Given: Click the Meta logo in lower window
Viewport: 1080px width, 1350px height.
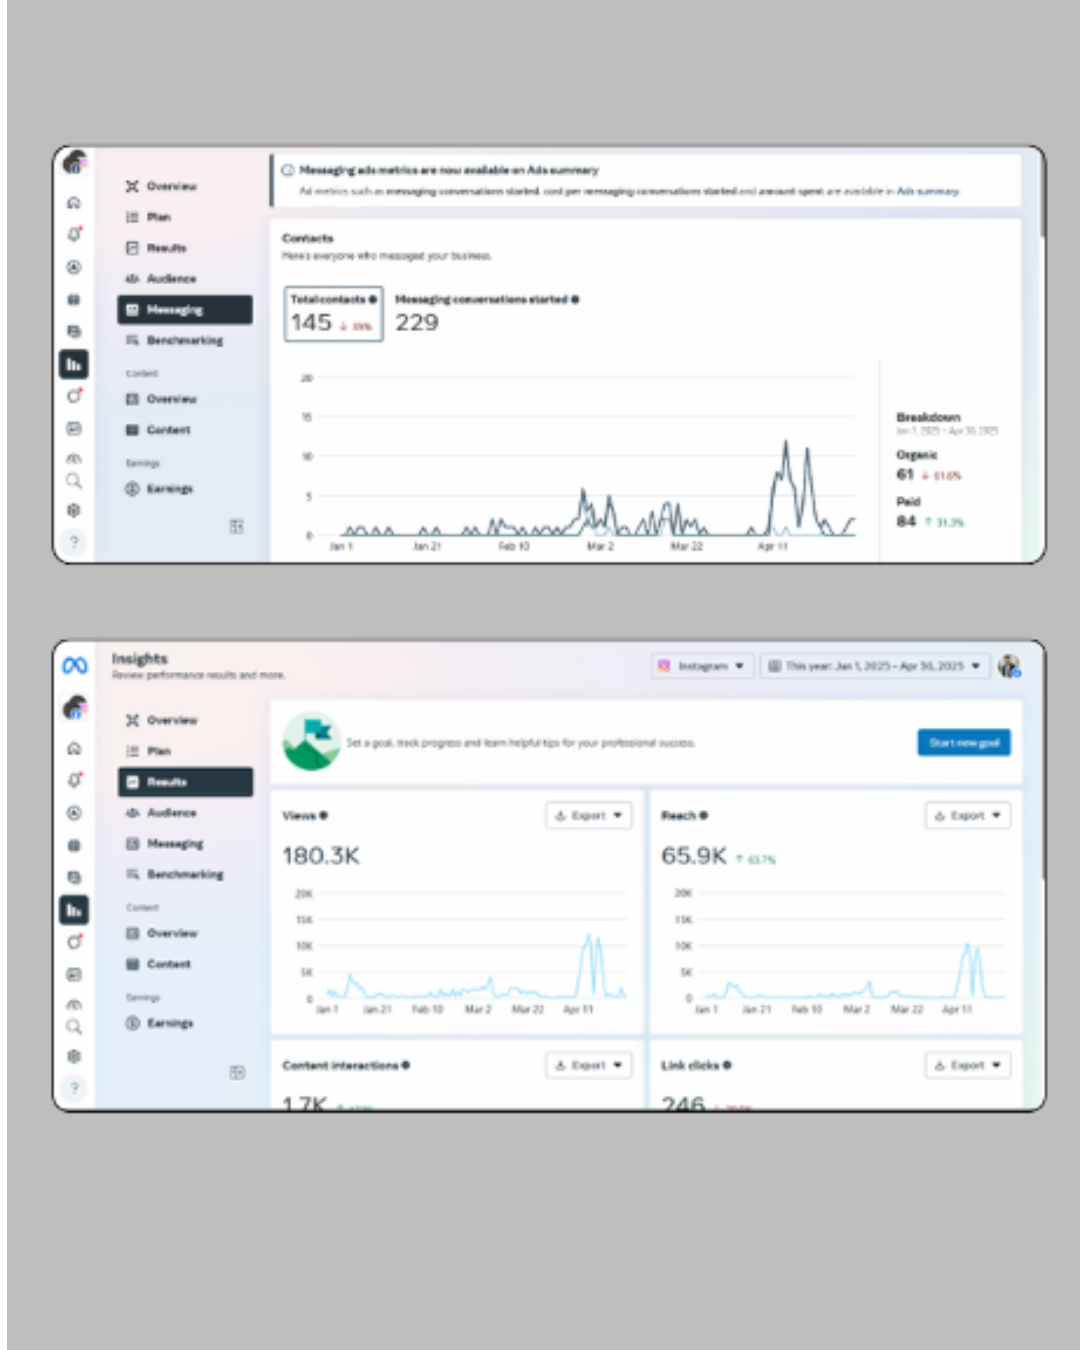Looking at the screenshot, I should 75,666.
